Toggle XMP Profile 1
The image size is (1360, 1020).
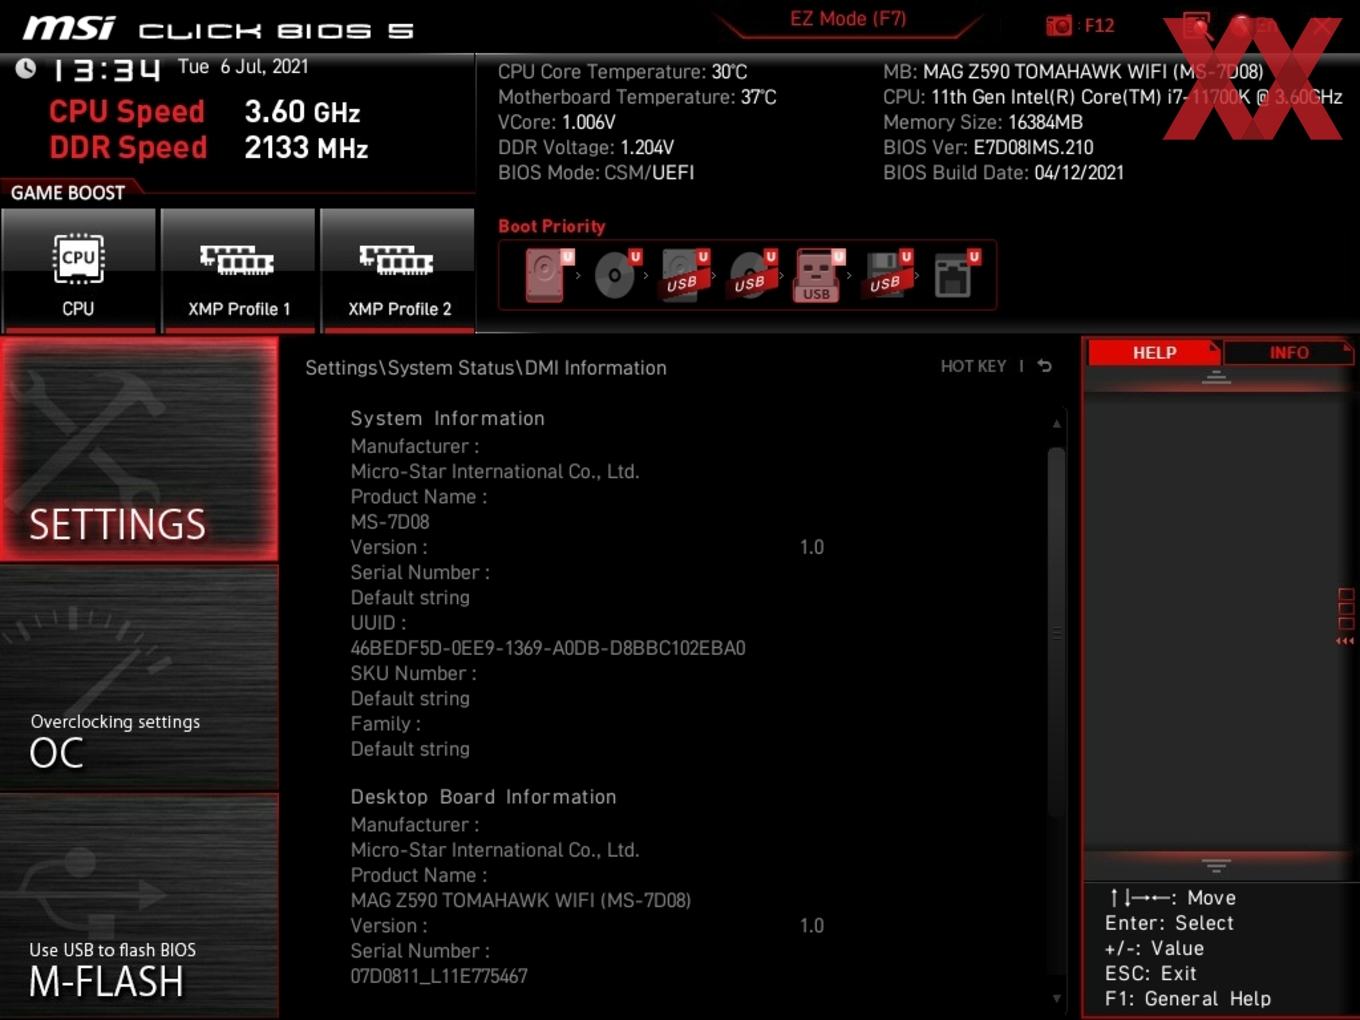pyautogui.click(x=238, y=270)
